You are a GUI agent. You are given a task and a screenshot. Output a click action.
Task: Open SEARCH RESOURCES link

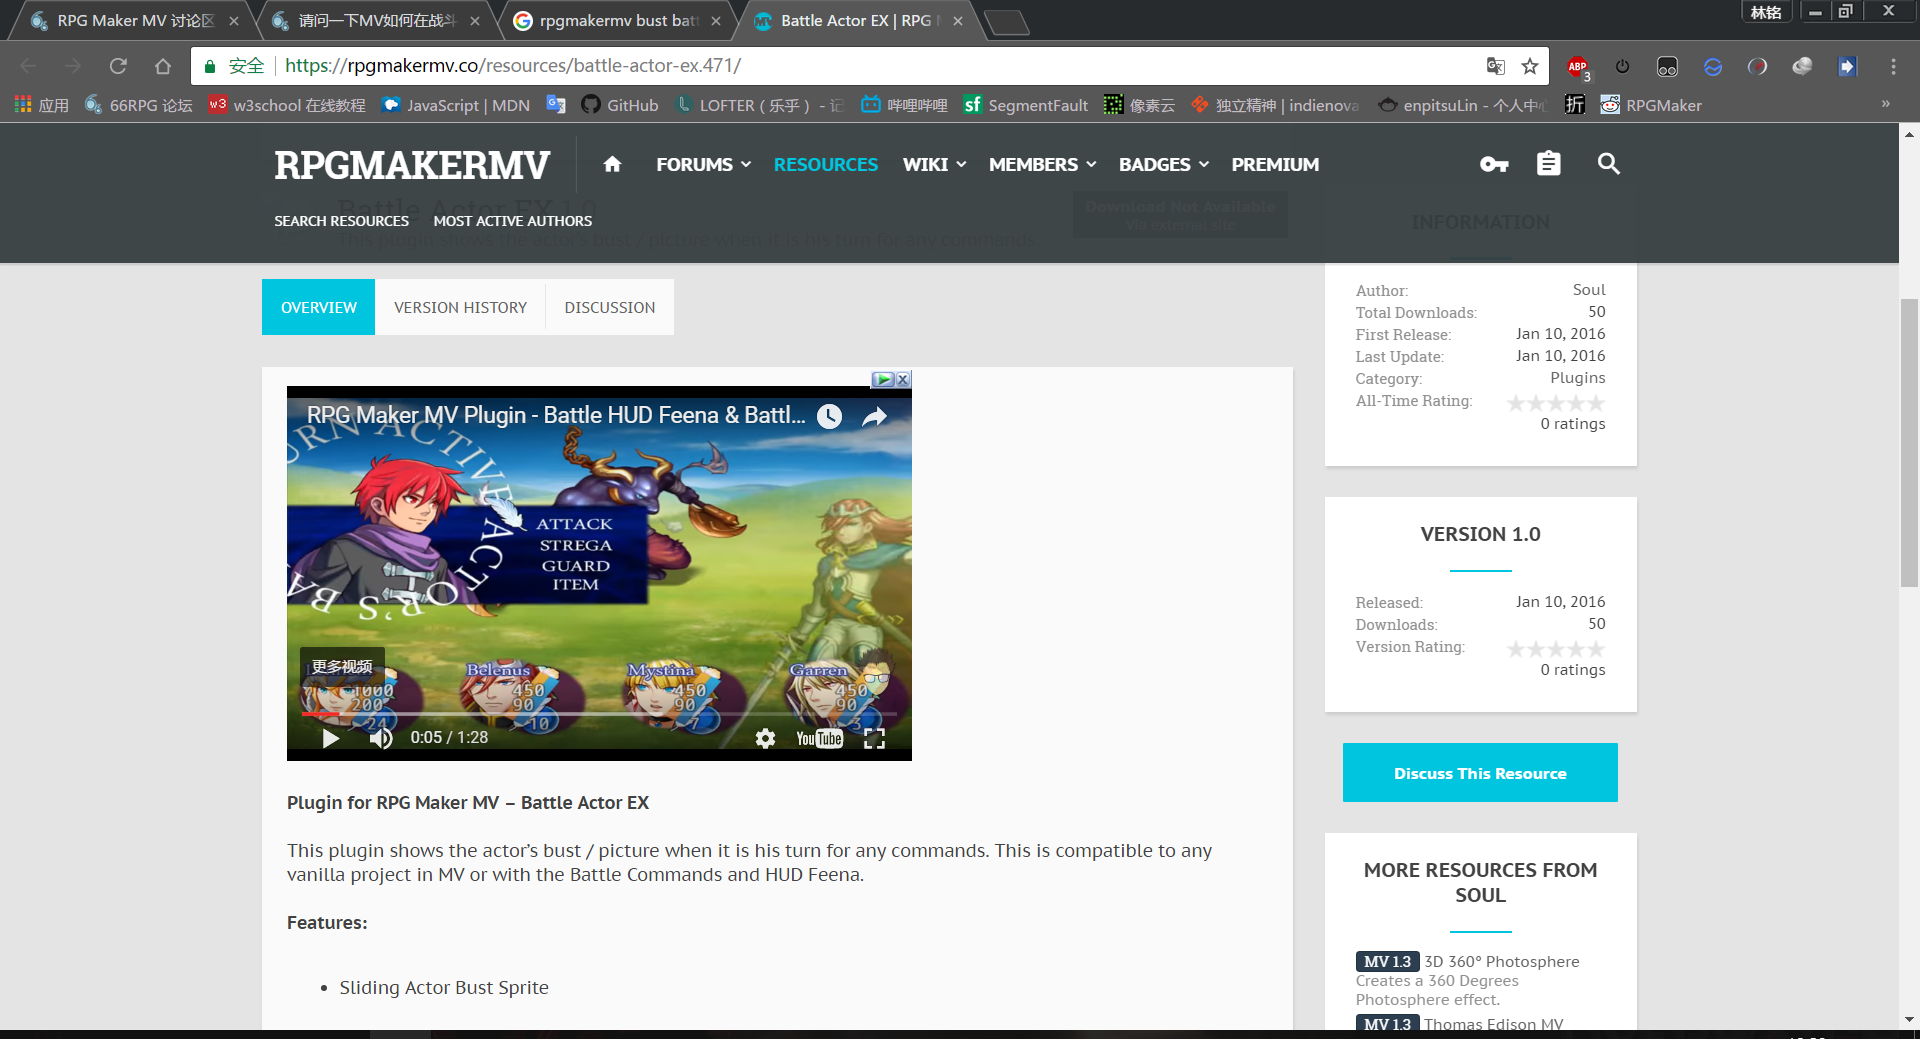pyautogui.click(x=341, y=221)
